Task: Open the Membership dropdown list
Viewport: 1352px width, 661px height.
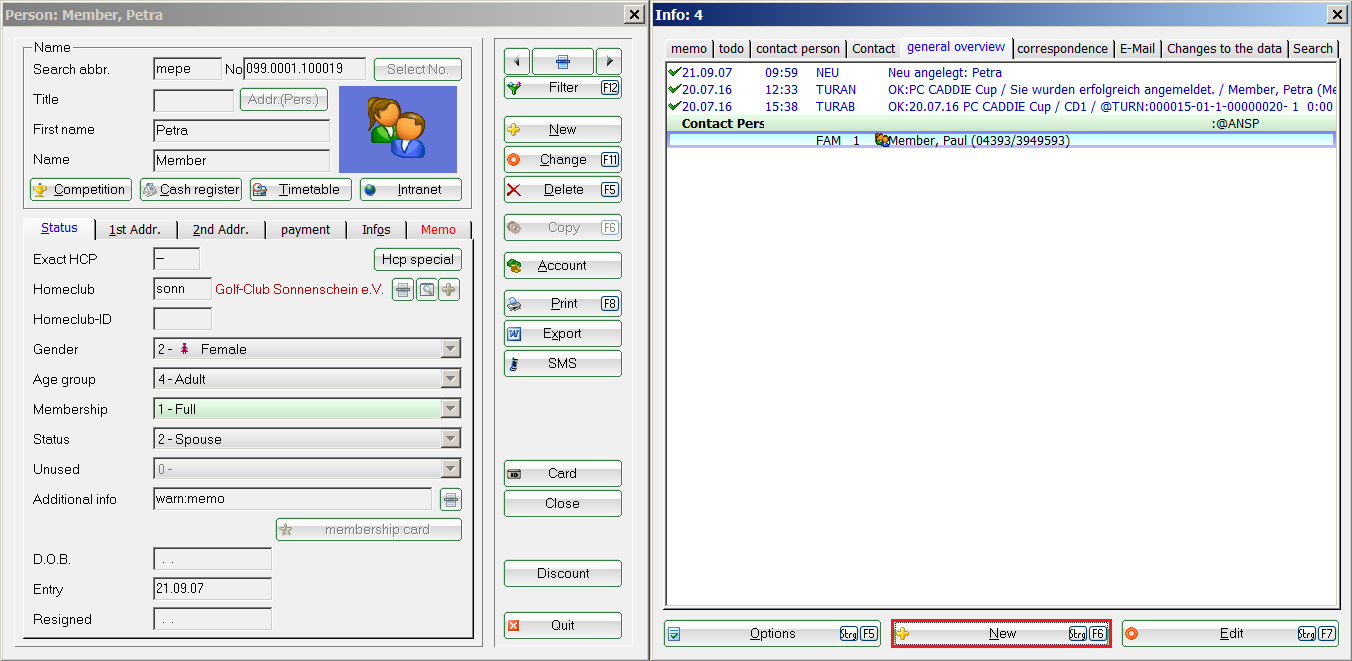Action: tap(451, 409)
